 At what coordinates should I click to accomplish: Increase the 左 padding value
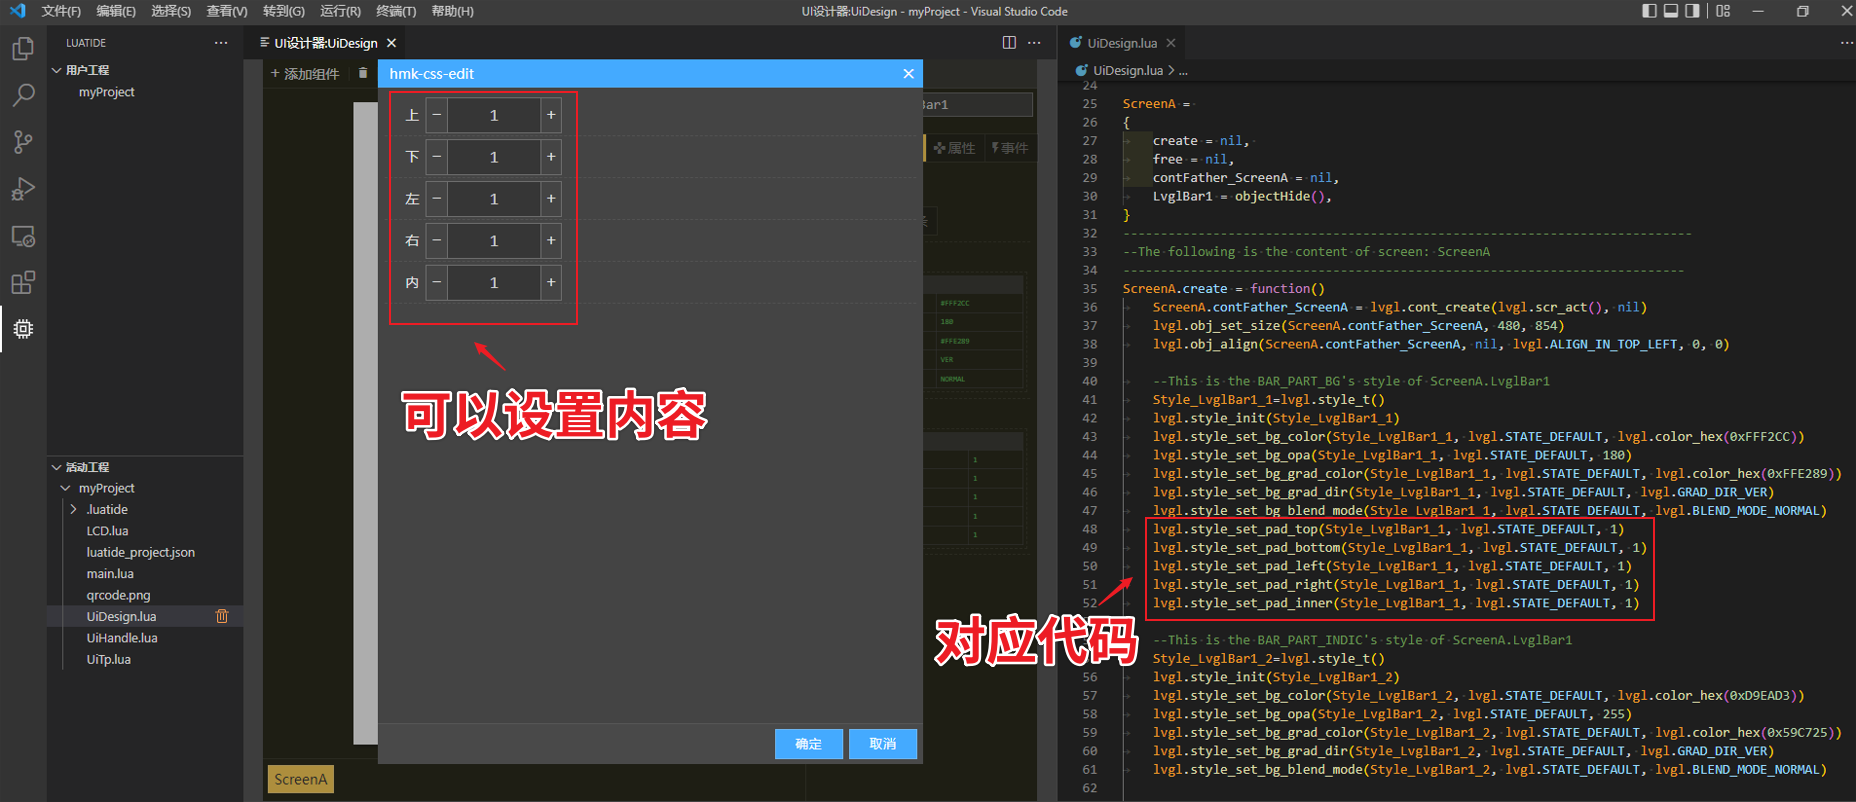coord(551,199)
